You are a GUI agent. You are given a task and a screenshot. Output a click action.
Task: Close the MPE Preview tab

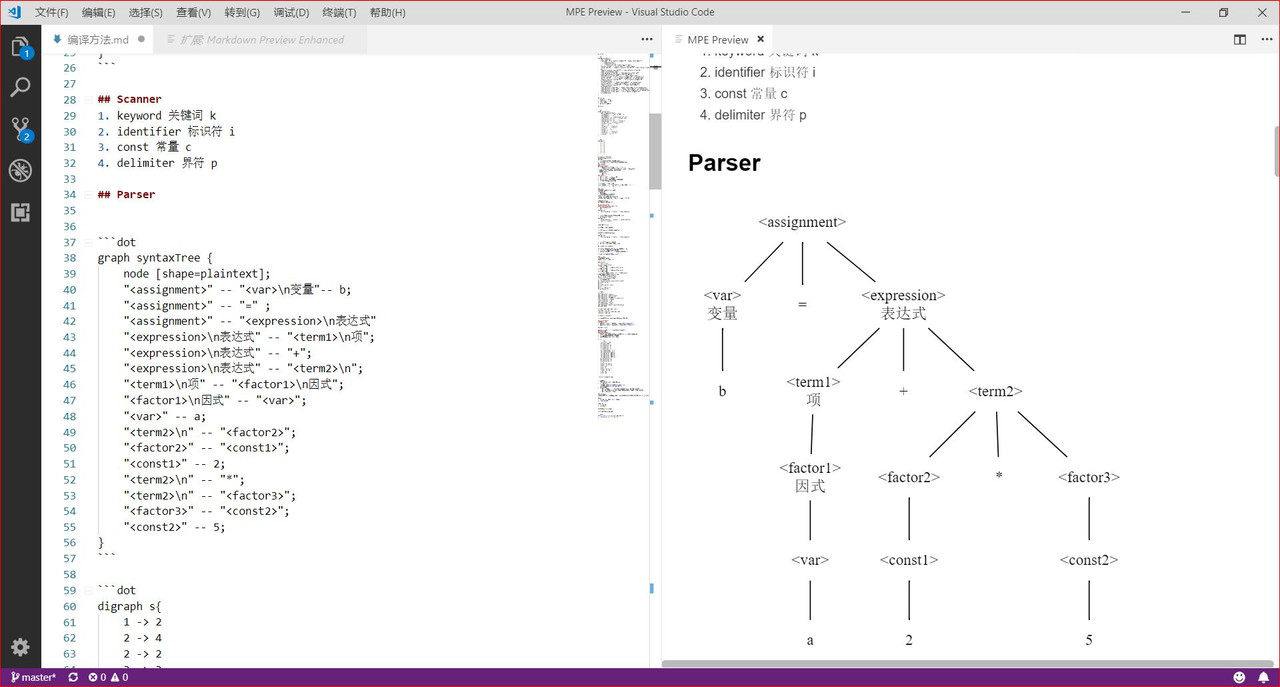[759, 39]
